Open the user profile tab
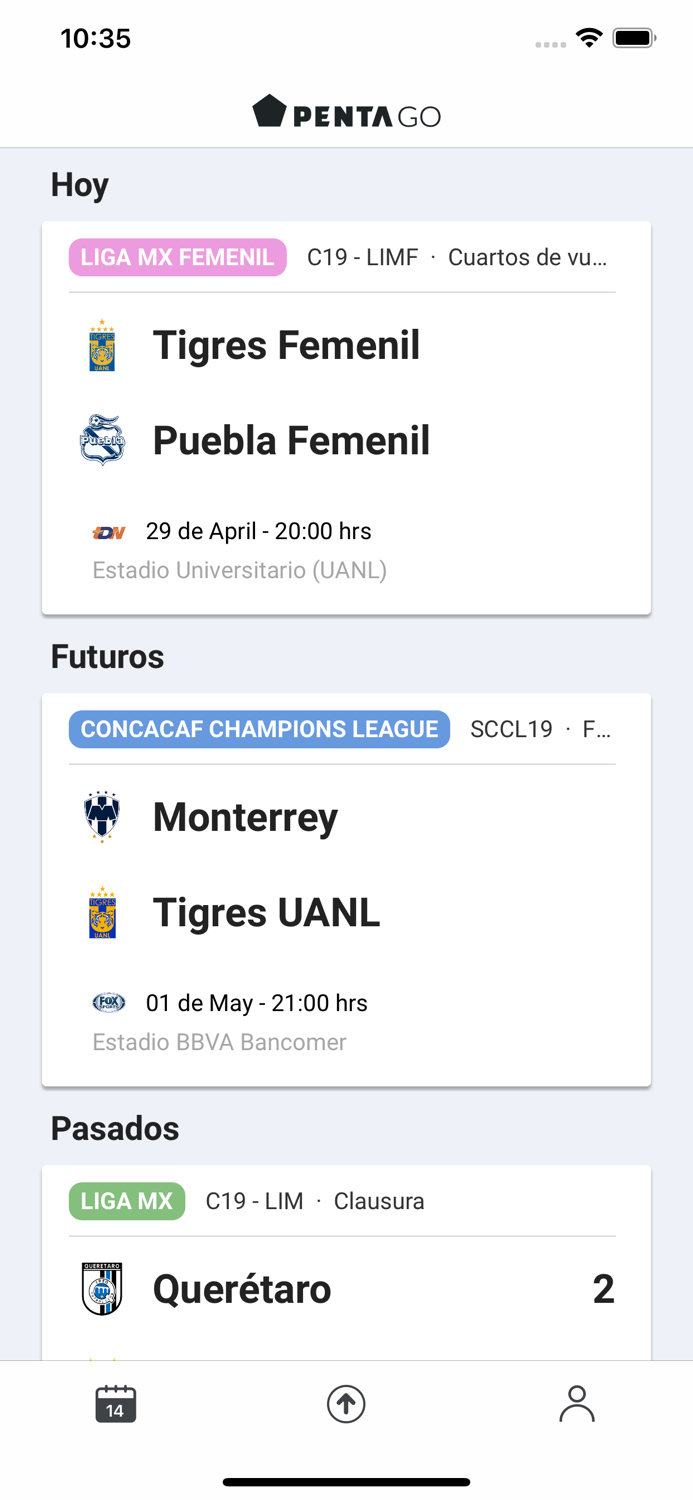Image resolution: width=693 pixels, height=1500 pixels. 577,1404
